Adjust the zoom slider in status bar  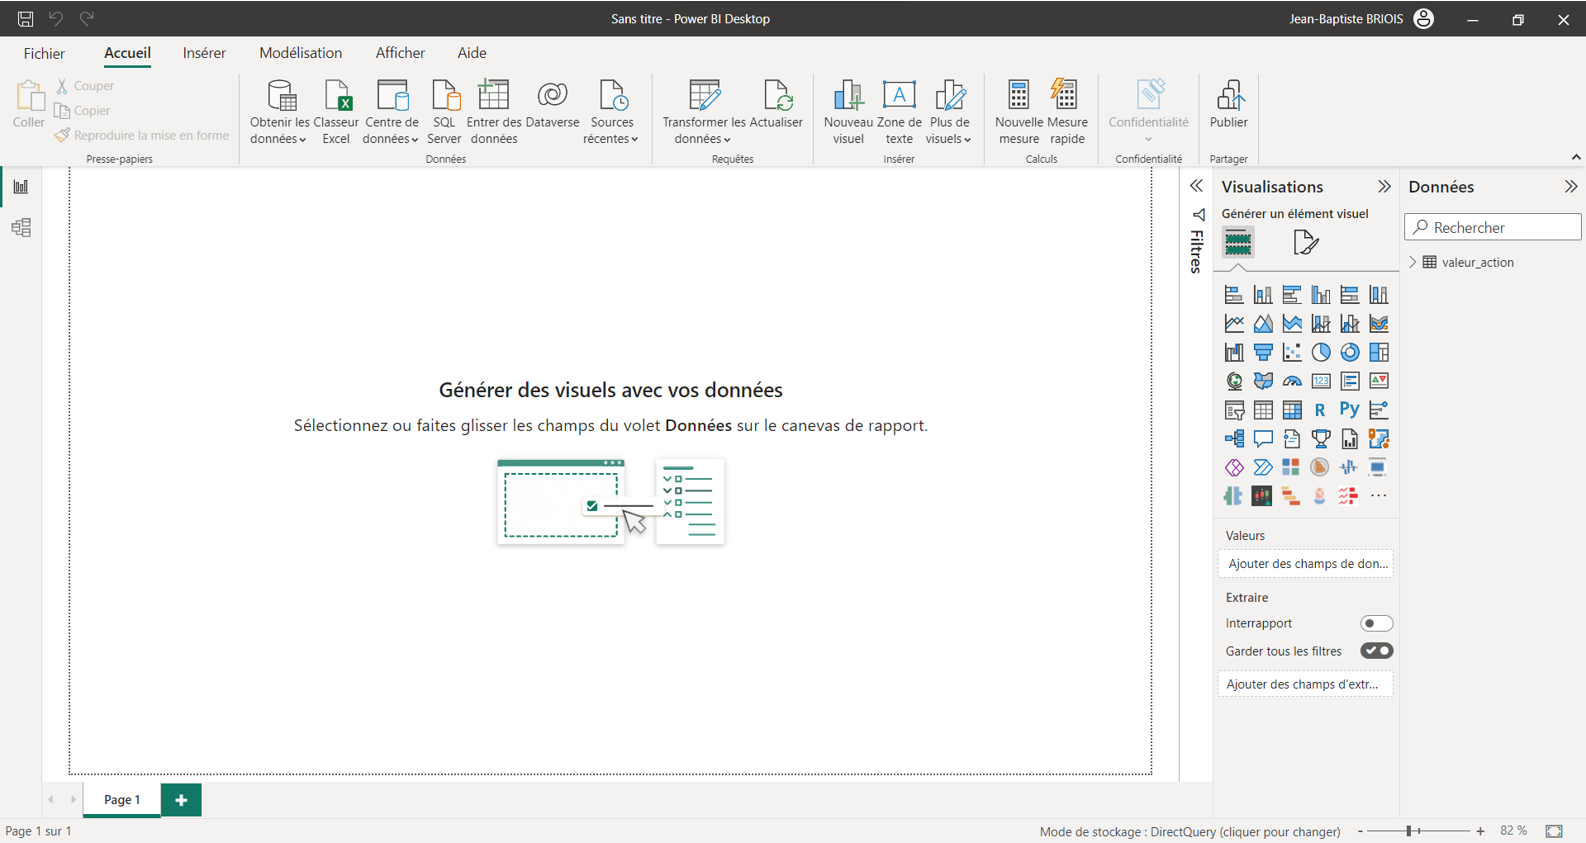click(x=1409, y=831)
